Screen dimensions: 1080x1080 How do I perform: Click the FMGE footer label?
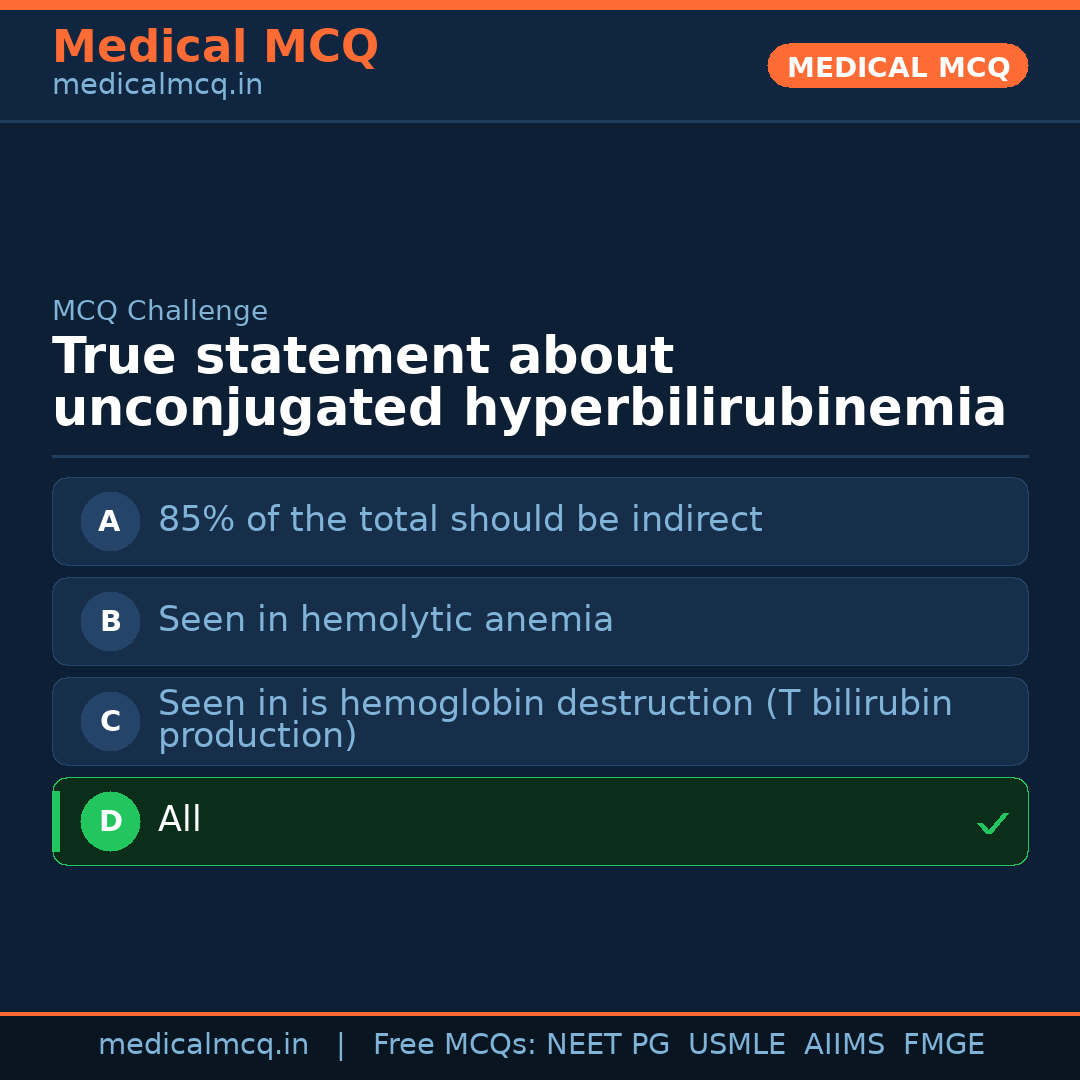tap(944, 1045)
